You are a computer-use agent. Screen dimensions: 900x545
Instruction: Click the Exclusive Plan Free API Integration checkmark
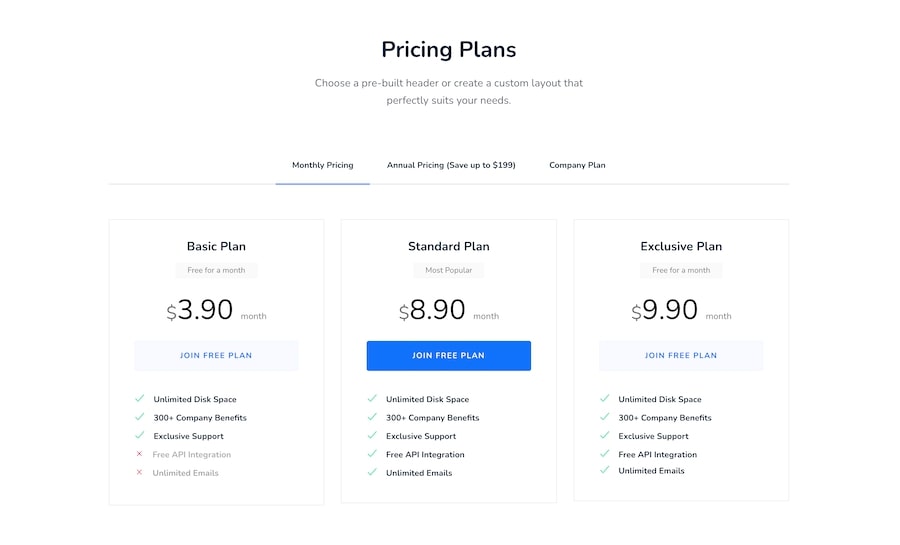[605, 453]
